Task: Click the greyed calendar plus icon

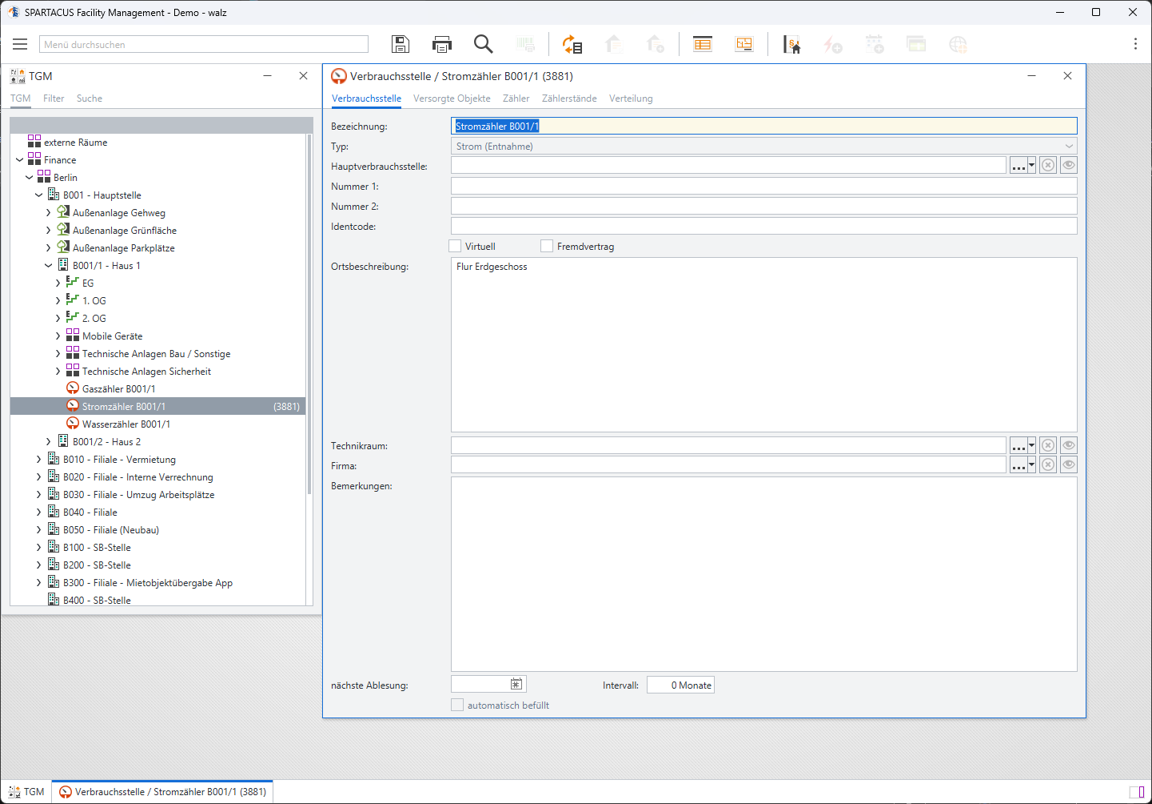Action: point(874,44)
